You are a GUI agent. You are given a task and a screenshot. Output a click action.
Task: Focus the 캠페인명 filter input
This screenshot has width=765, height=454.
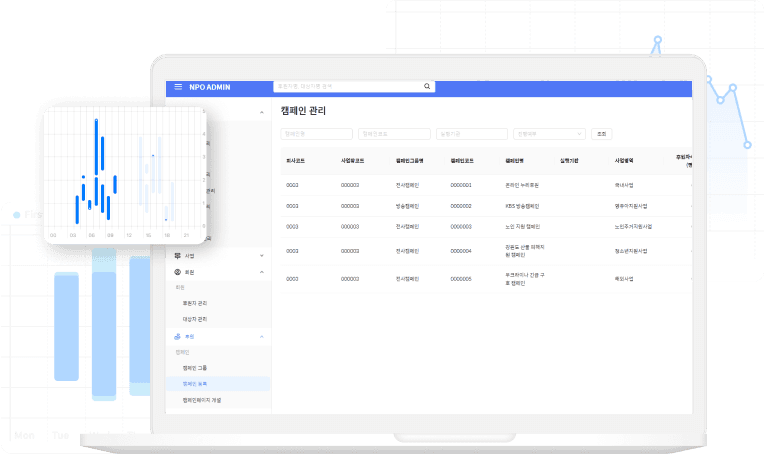click(x=317, y=134)
